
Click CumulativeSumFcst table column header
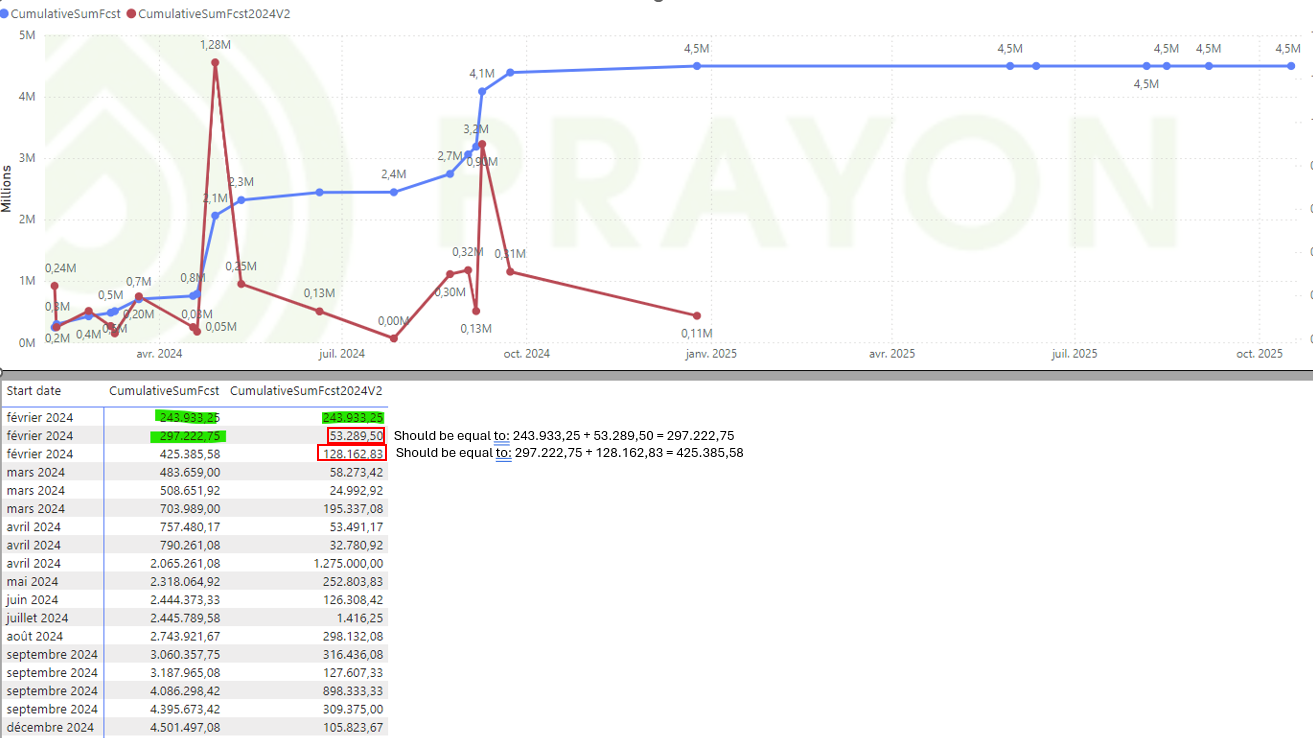pyautogui.click(x=164, y=391)
